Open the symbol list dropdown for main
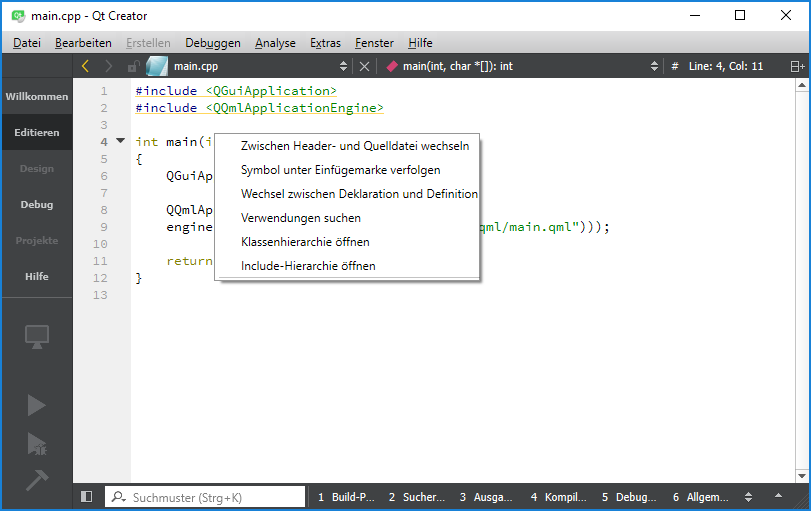 pyautogui.click(x=654, y=66)
